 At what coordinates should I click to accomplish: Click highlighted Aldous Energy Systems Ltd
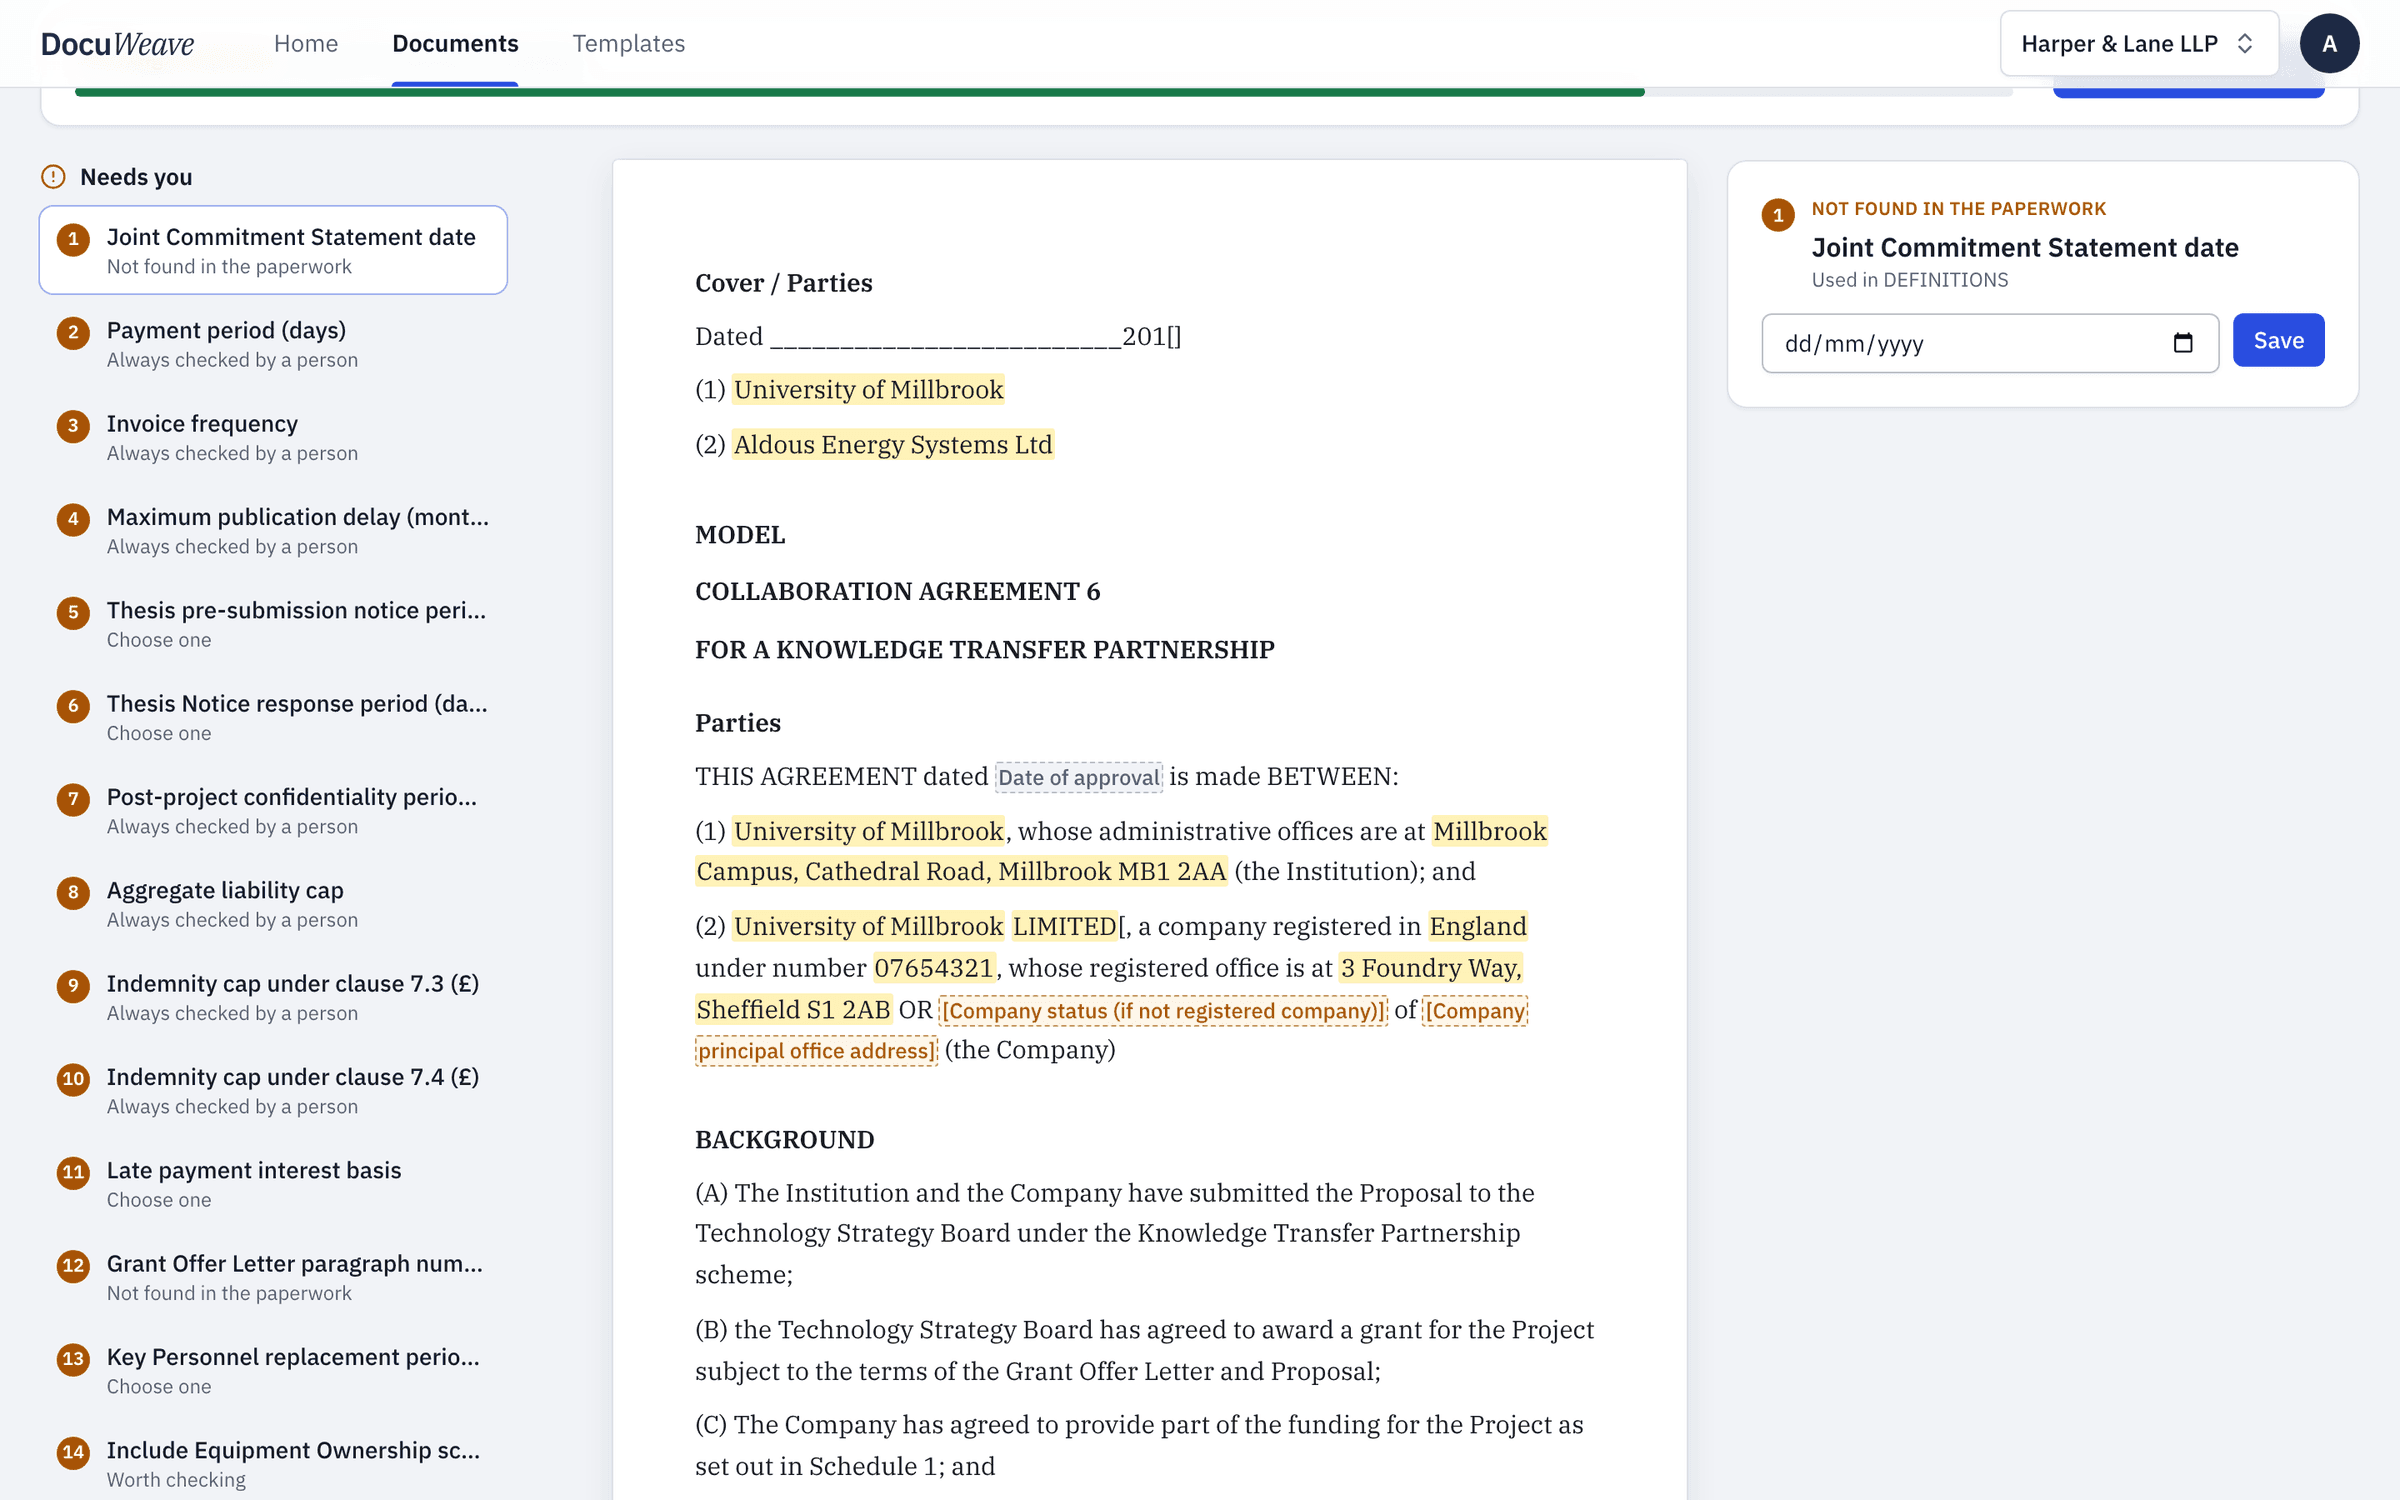click(x=892, y=444)
